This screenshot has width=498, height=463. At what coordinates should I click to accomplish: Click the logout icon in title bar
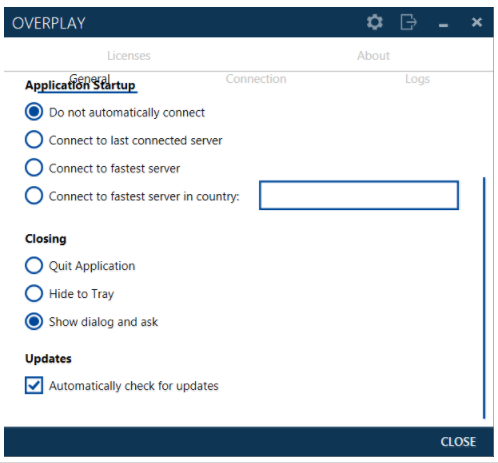pyautogui.click(x=408, y=22)
